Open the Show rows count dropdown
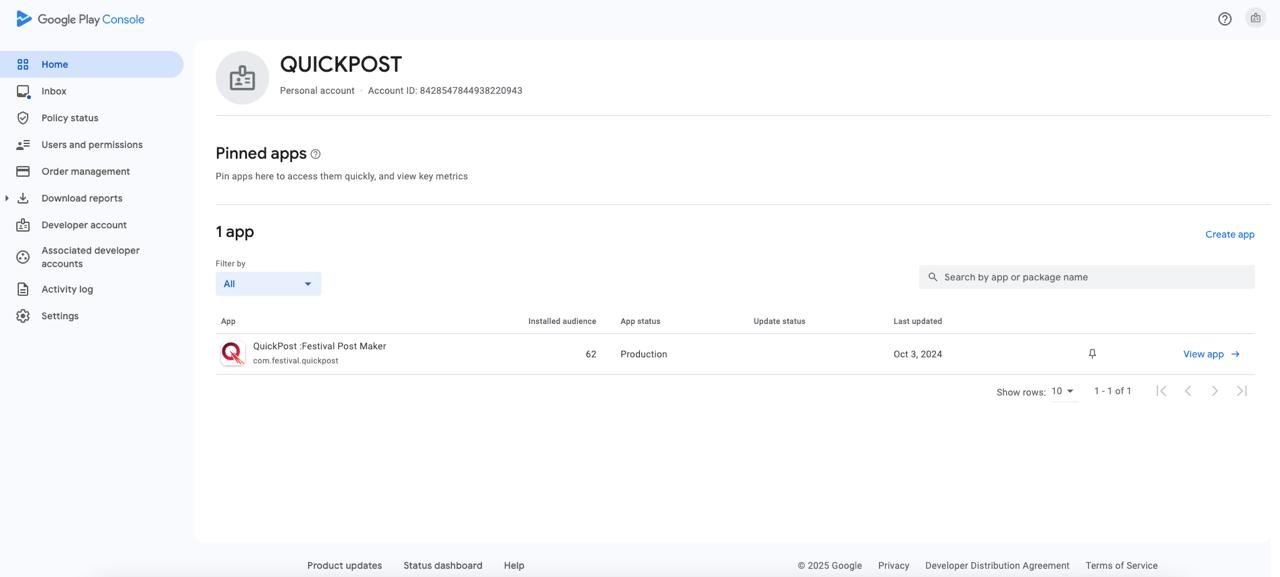 [1063, 391]
